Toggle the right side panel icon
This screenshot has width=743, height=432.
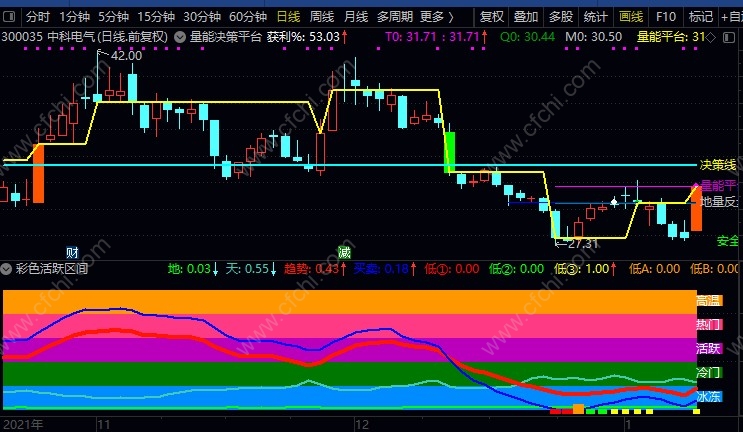730,37
